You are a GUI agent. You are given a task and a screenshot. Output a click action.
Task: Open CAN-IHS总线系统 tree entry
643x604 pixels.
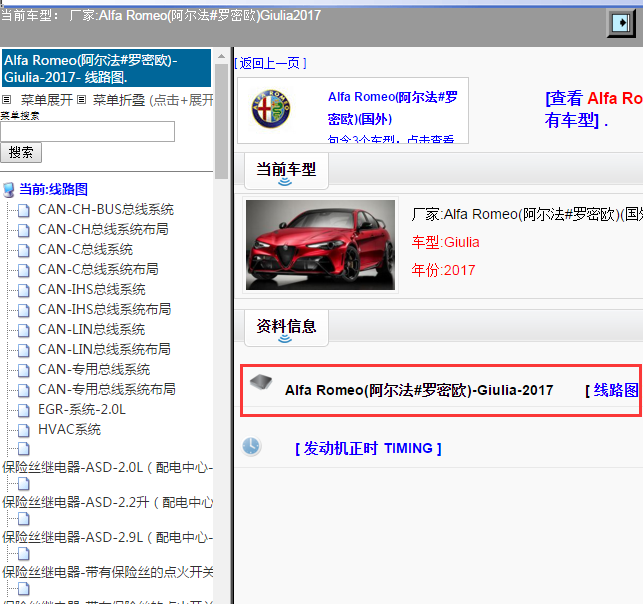click(92, 289)
